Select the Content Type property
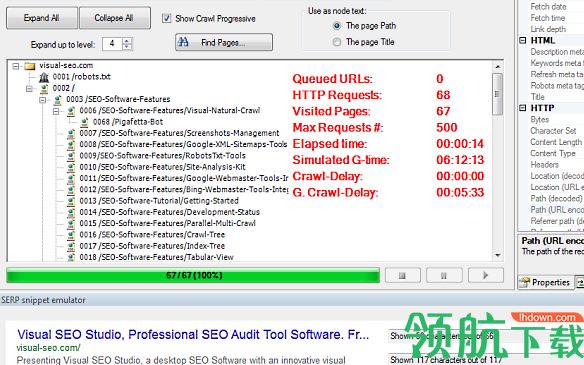Viewport: 584px width, 365px height. pos(553,153)
